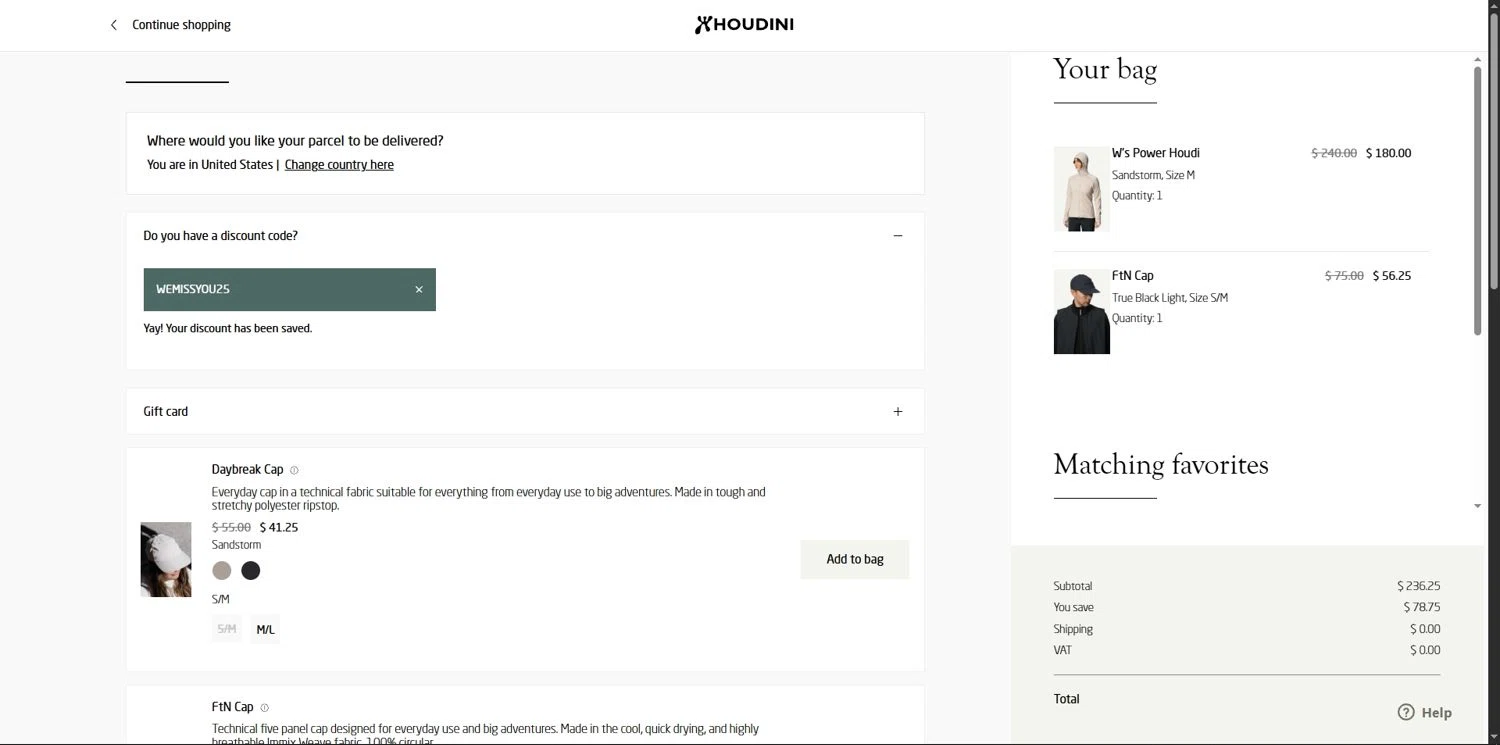Click the bag scrollbar down arrow
Image resolution: width=1500 pixels, height=745 pixels.
[x=1478, y=506]
